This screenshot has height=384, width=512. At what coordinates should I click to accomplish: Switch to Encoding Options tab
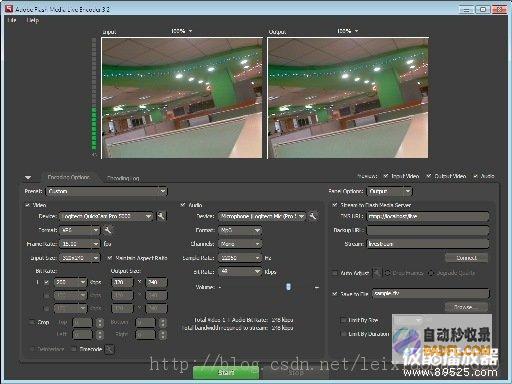click(x=69, y=177)
